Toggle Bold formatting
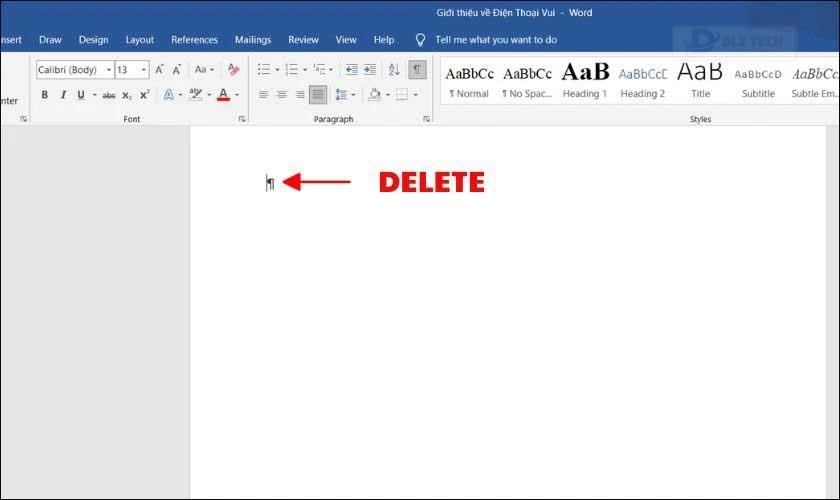 point(44,95)
